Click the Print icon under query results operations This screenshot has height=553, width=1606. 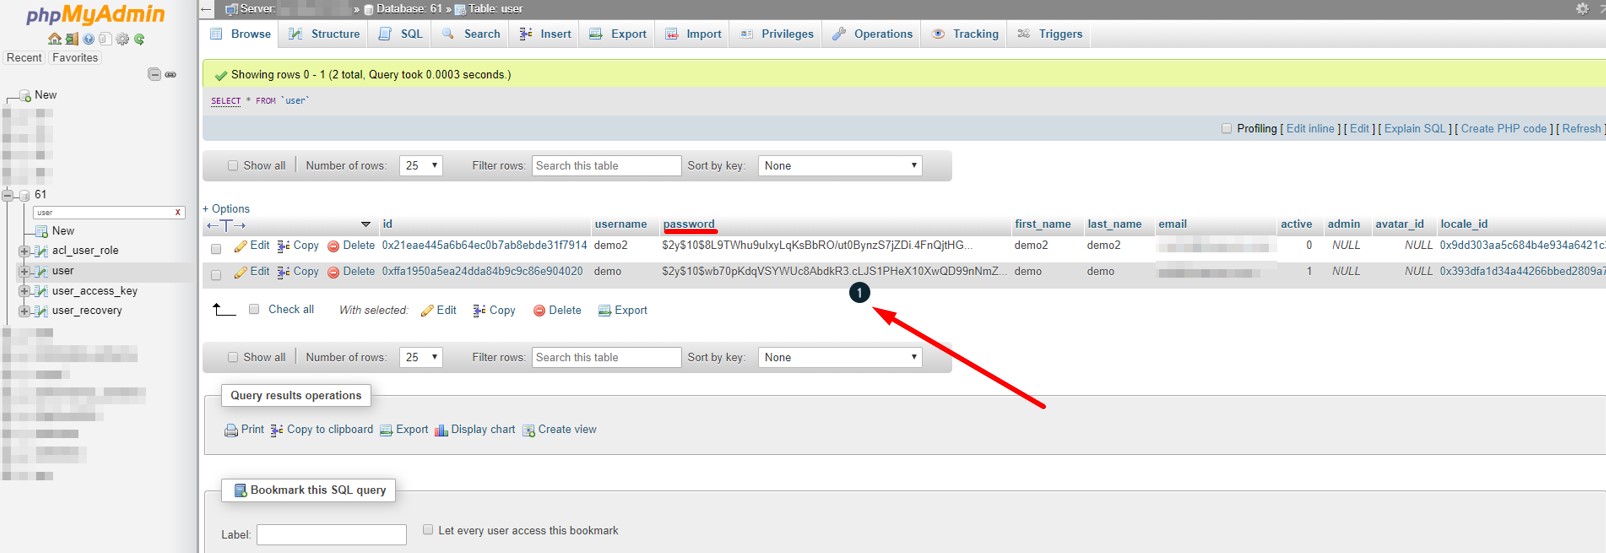[231, 430]
